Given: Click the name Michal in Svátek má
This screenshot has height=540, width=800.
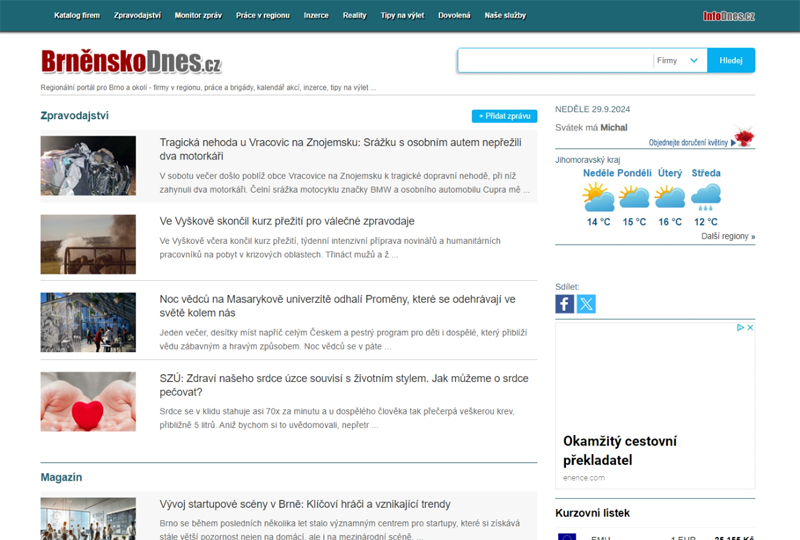Looking at the screenshot, I should (614, 128).
